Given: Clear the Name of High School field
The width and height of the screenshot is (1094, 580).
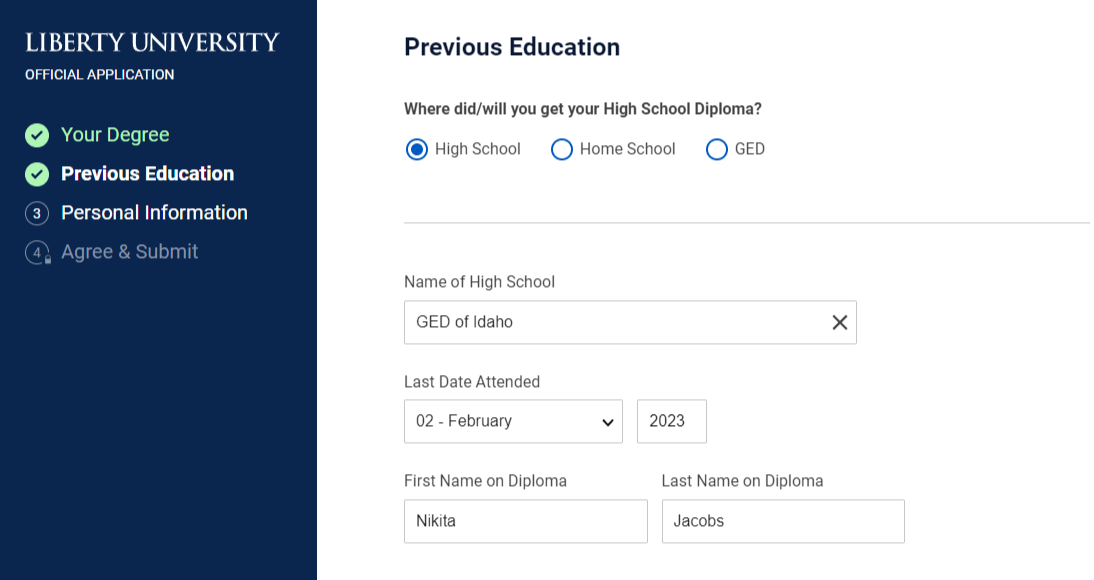Looking at the screenshot, I should 839,322.
